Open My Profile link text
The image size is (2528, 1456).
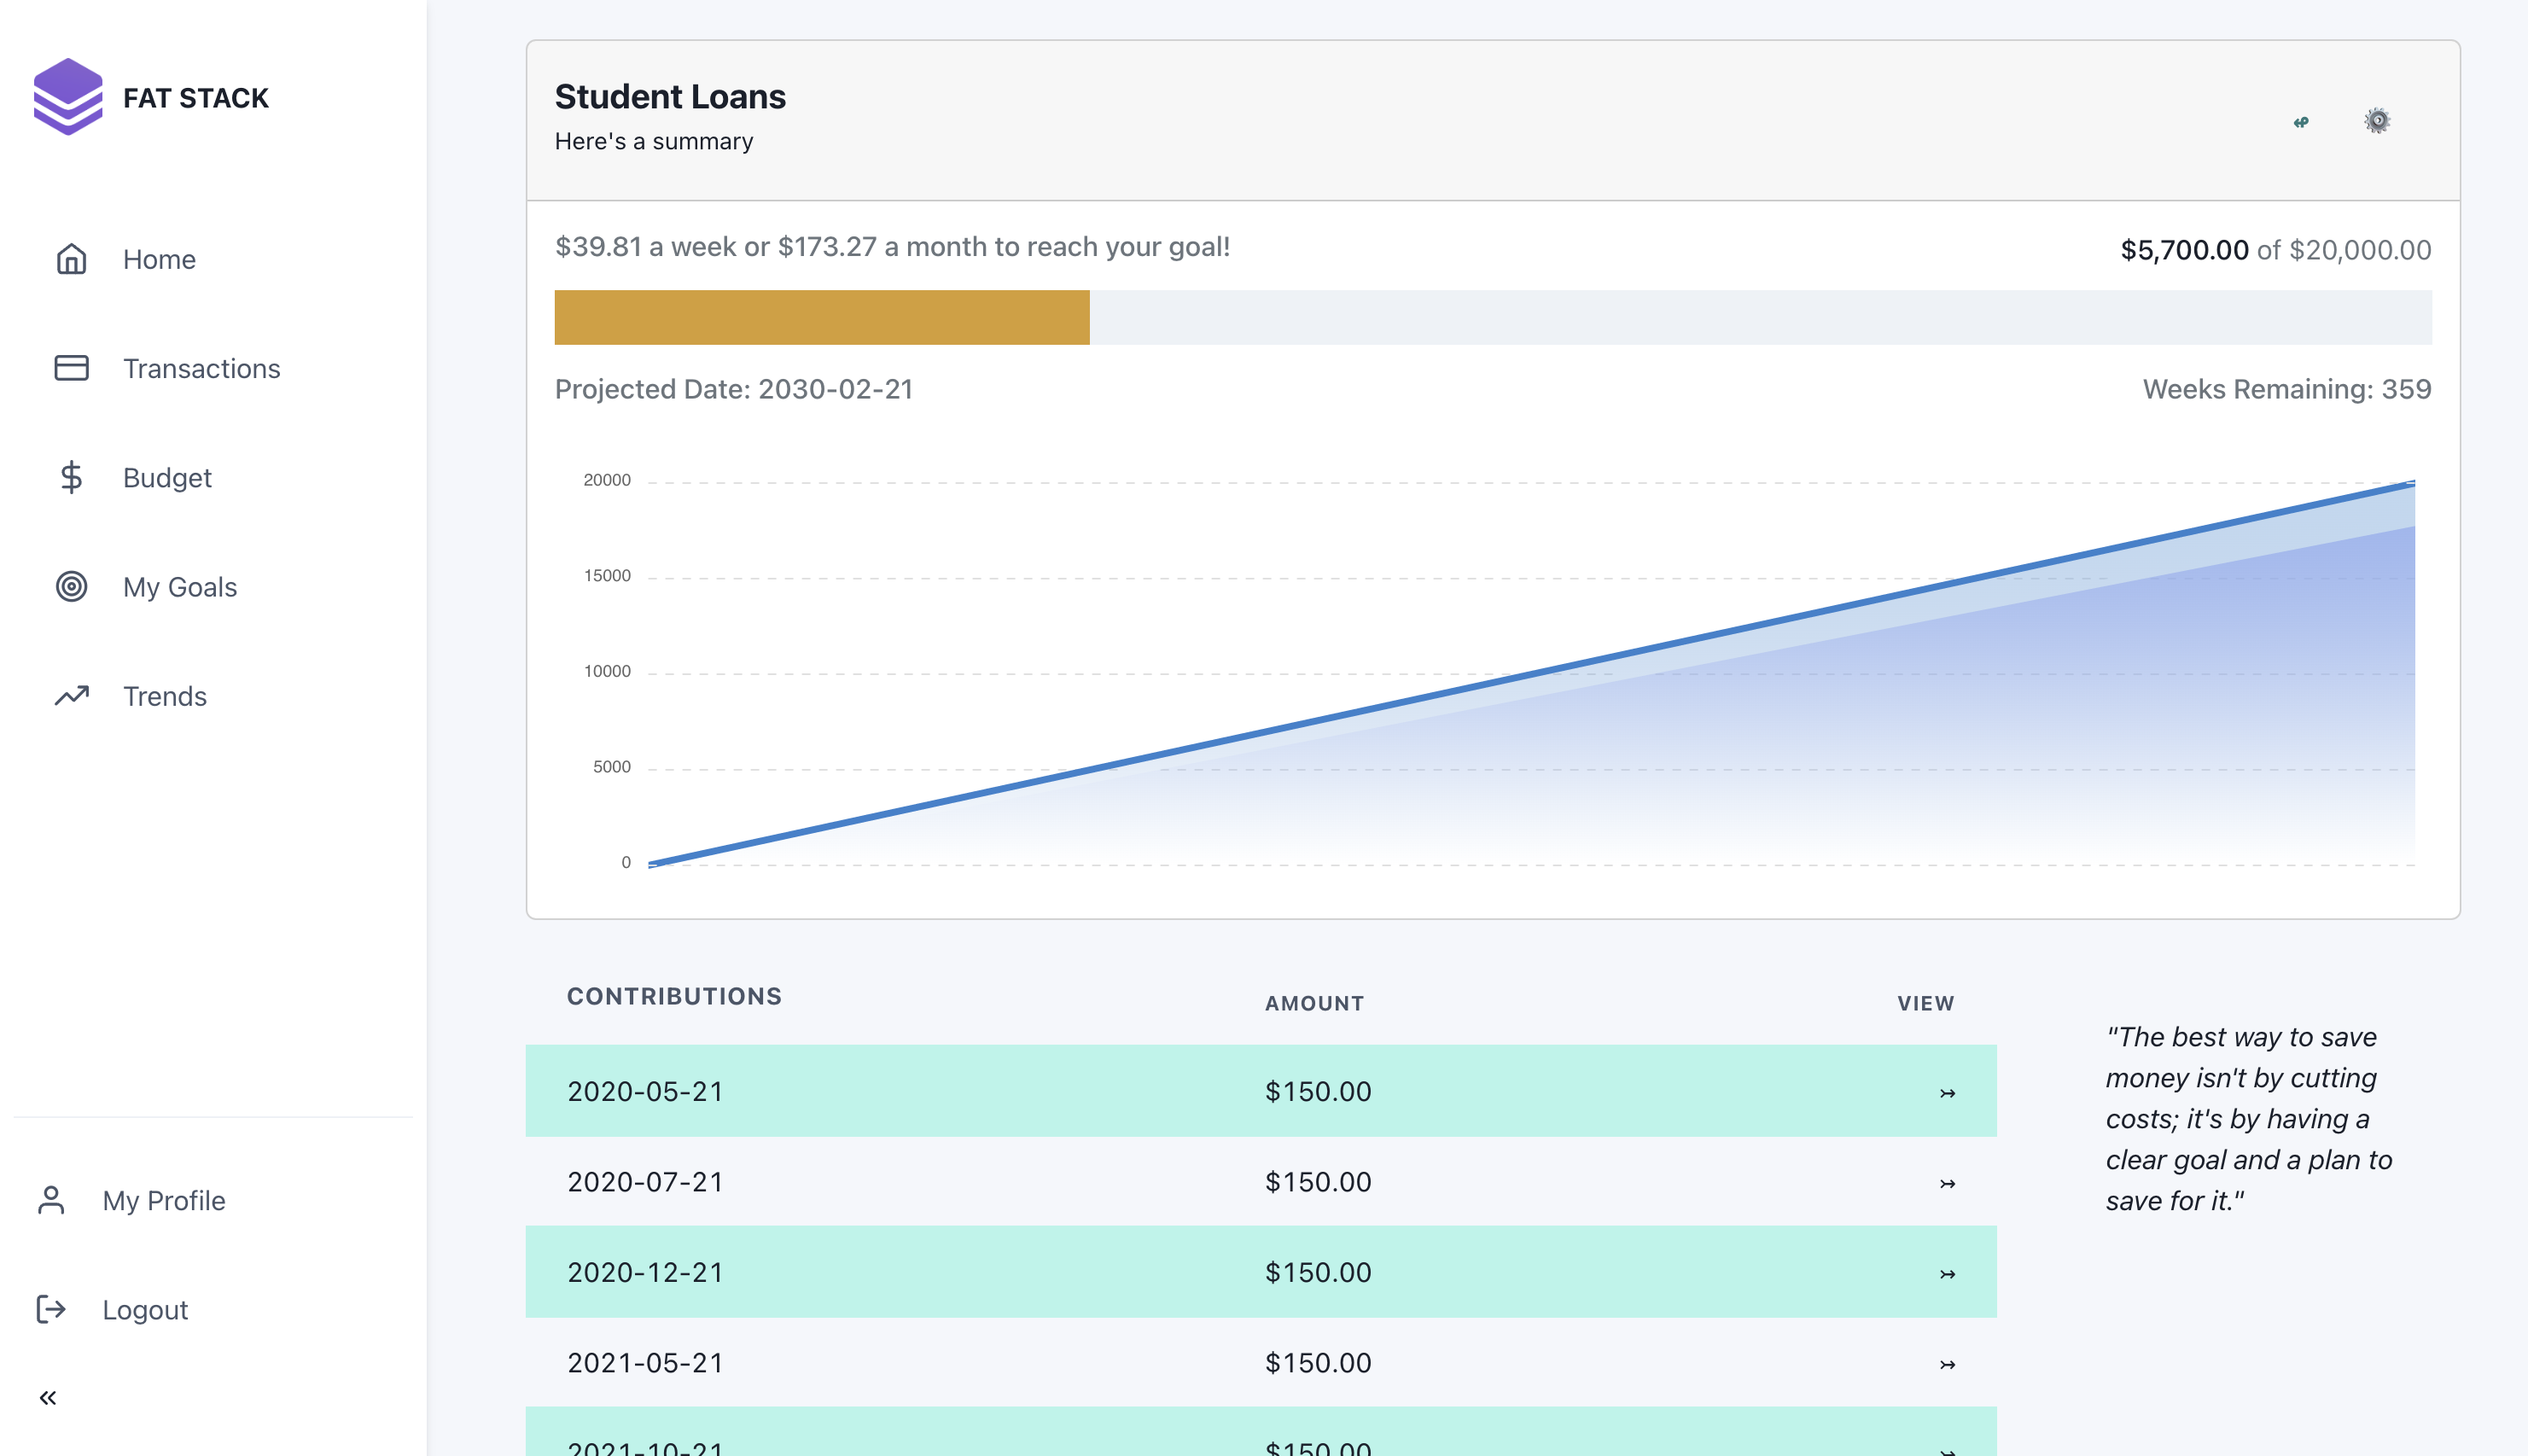pyautogui.click(x=164, y=1200)
